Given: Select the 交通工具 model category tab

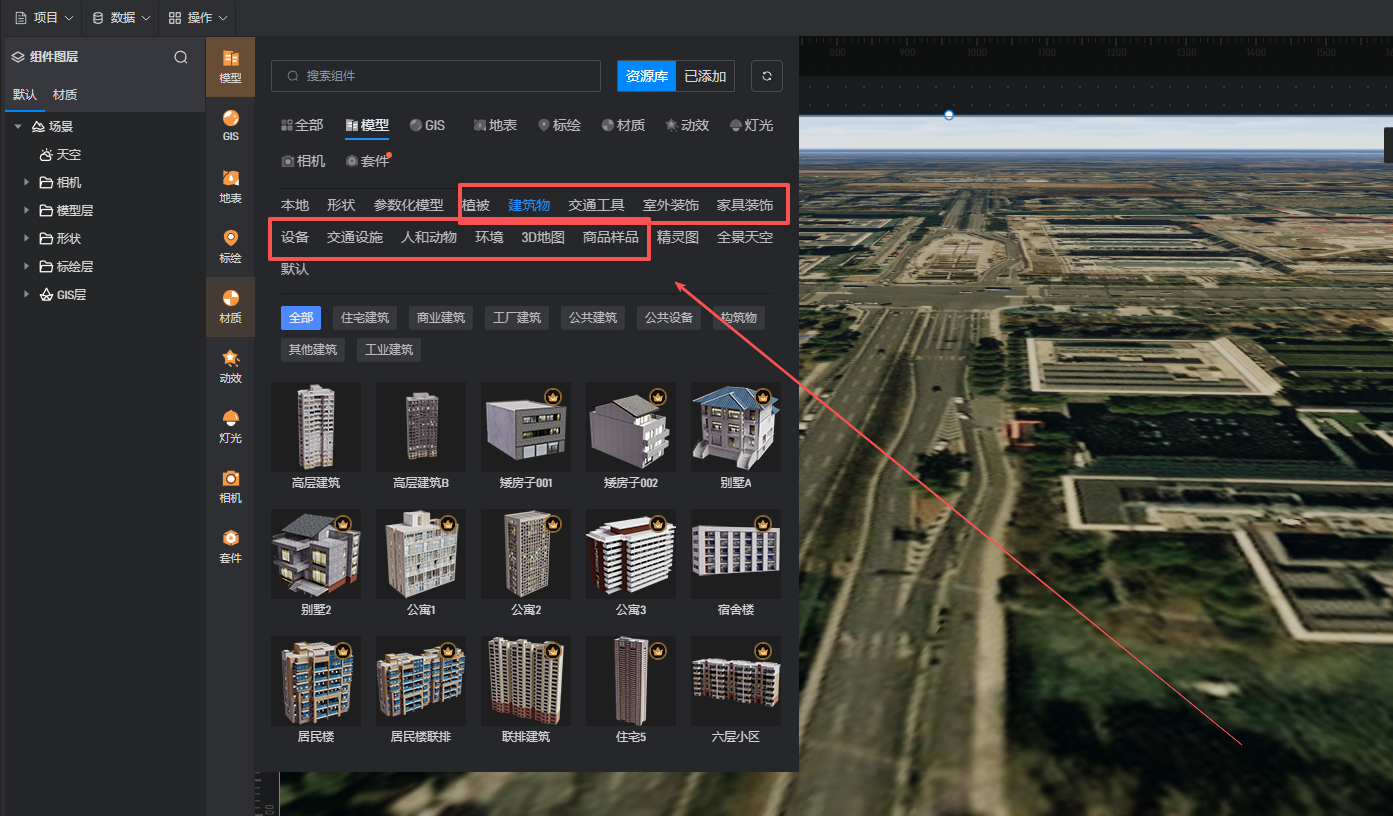Looking at the screenshot, I should [x=596, y=205].
